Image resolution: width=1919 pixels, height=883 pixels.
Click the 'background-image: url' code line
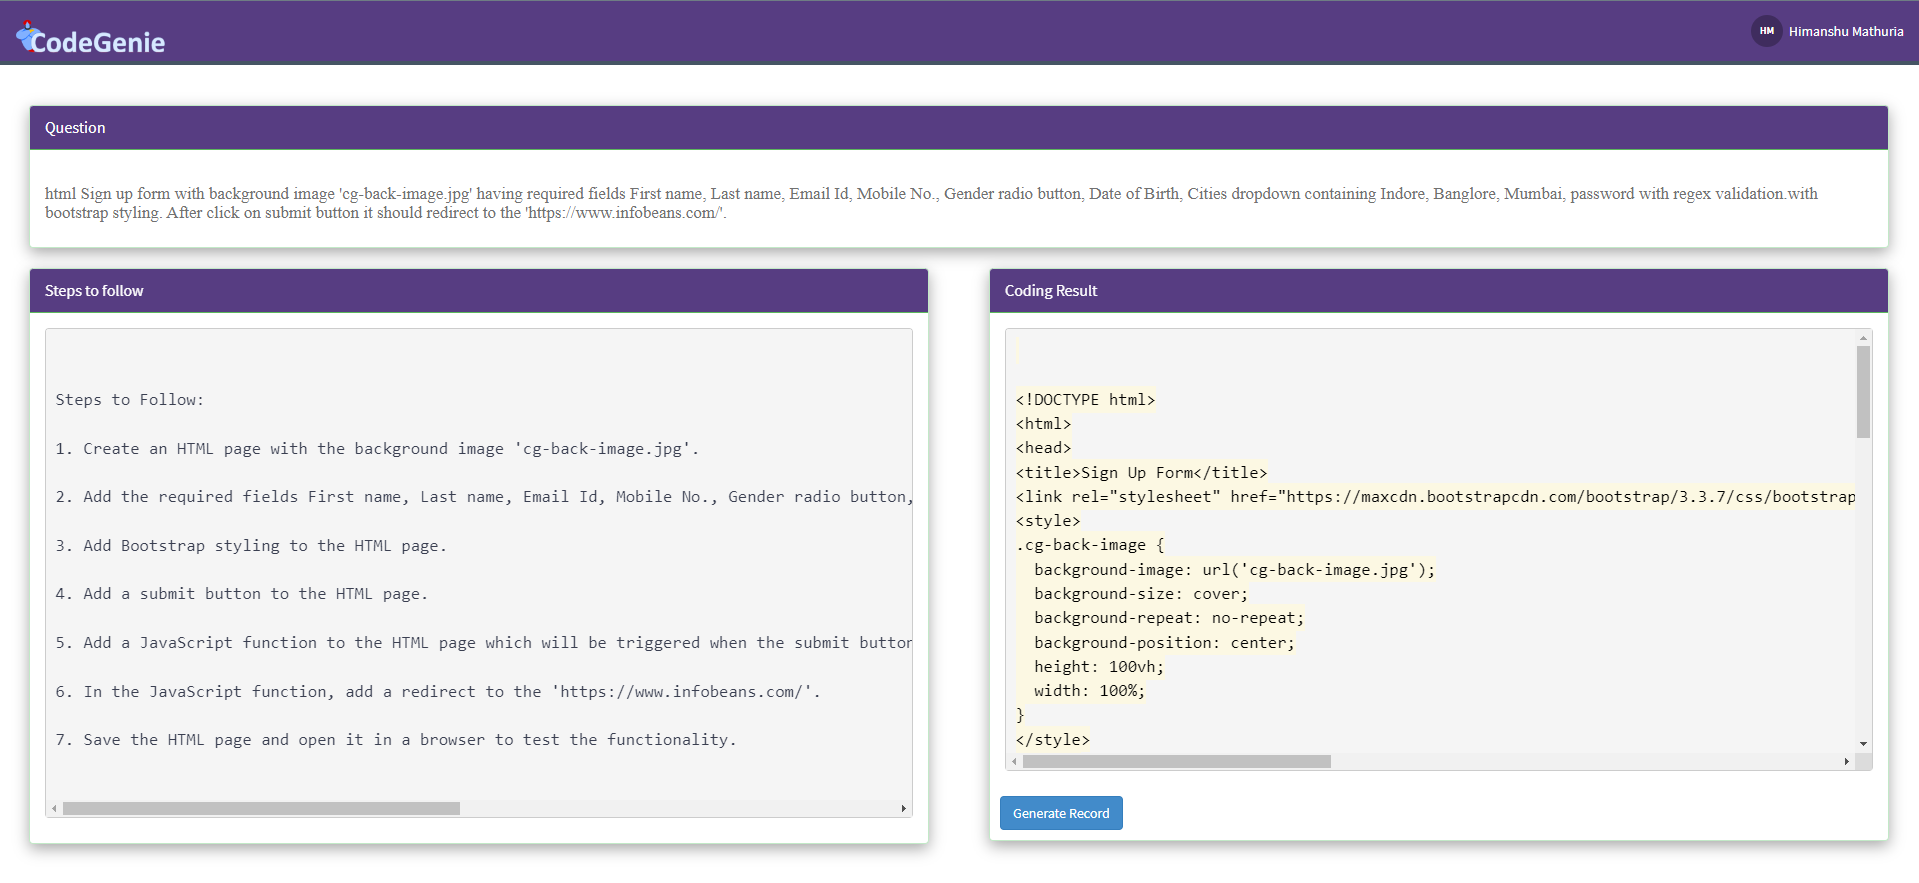[1235, 570]
